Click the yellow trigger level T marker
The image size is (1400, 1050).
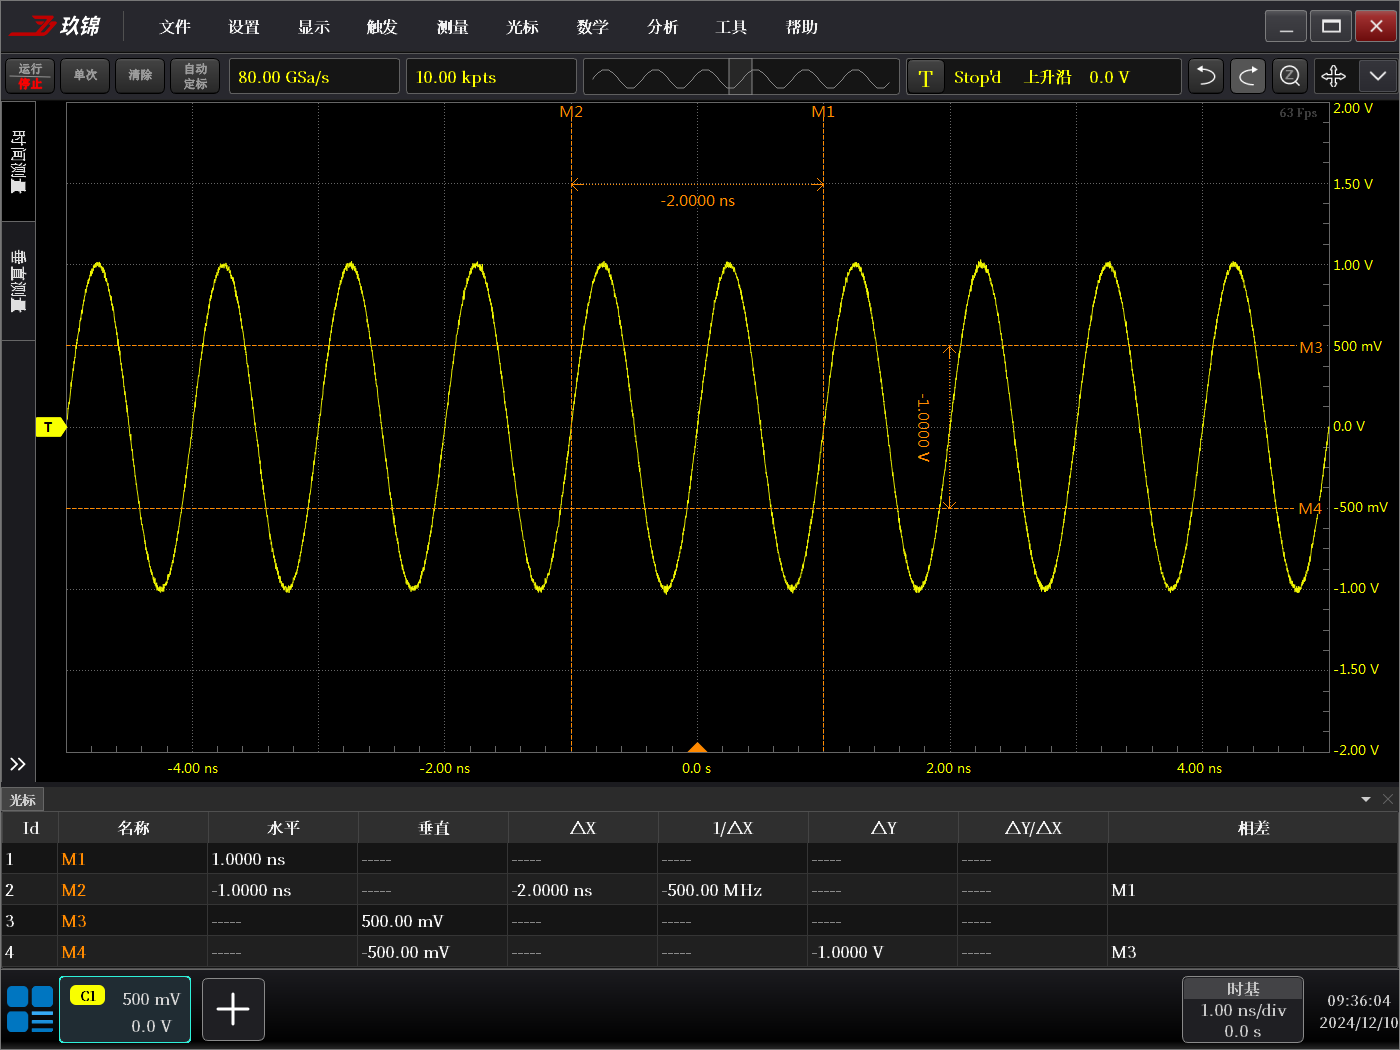pyautogui.click(x=50, y=427)
